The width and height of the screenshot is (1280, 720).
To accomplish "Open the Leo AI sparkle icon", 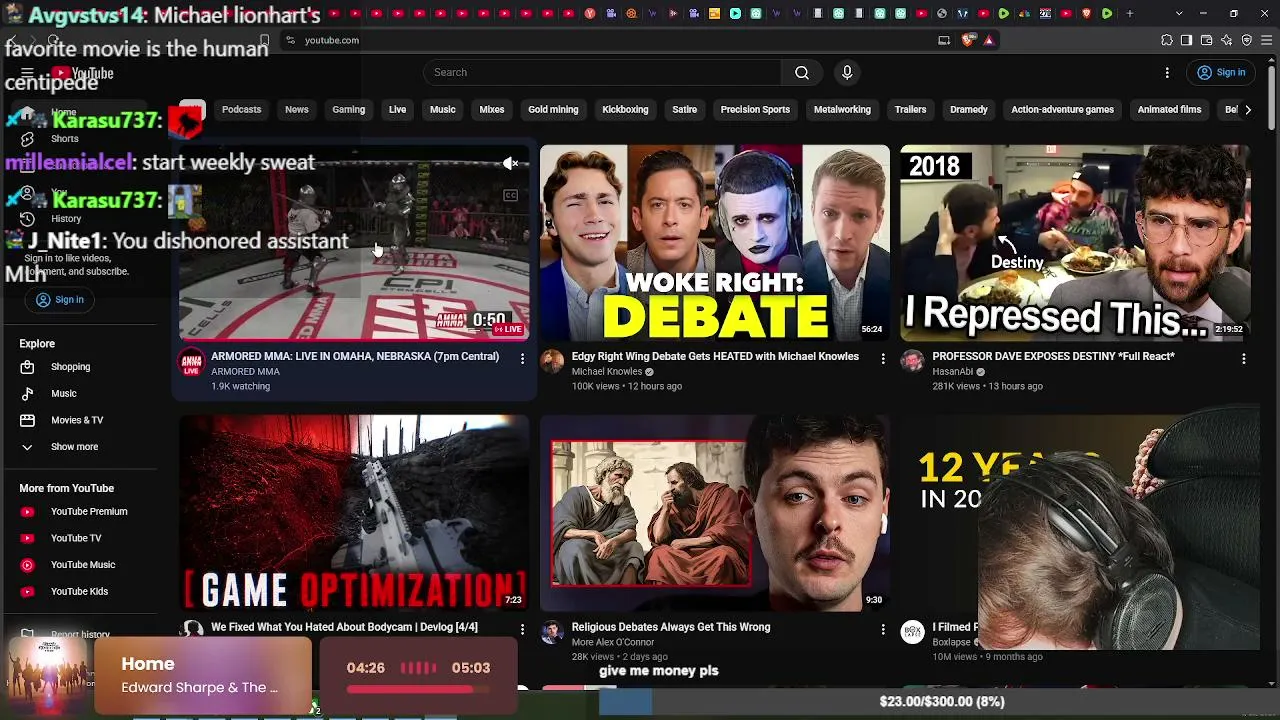I will (x=1227, y=40).
